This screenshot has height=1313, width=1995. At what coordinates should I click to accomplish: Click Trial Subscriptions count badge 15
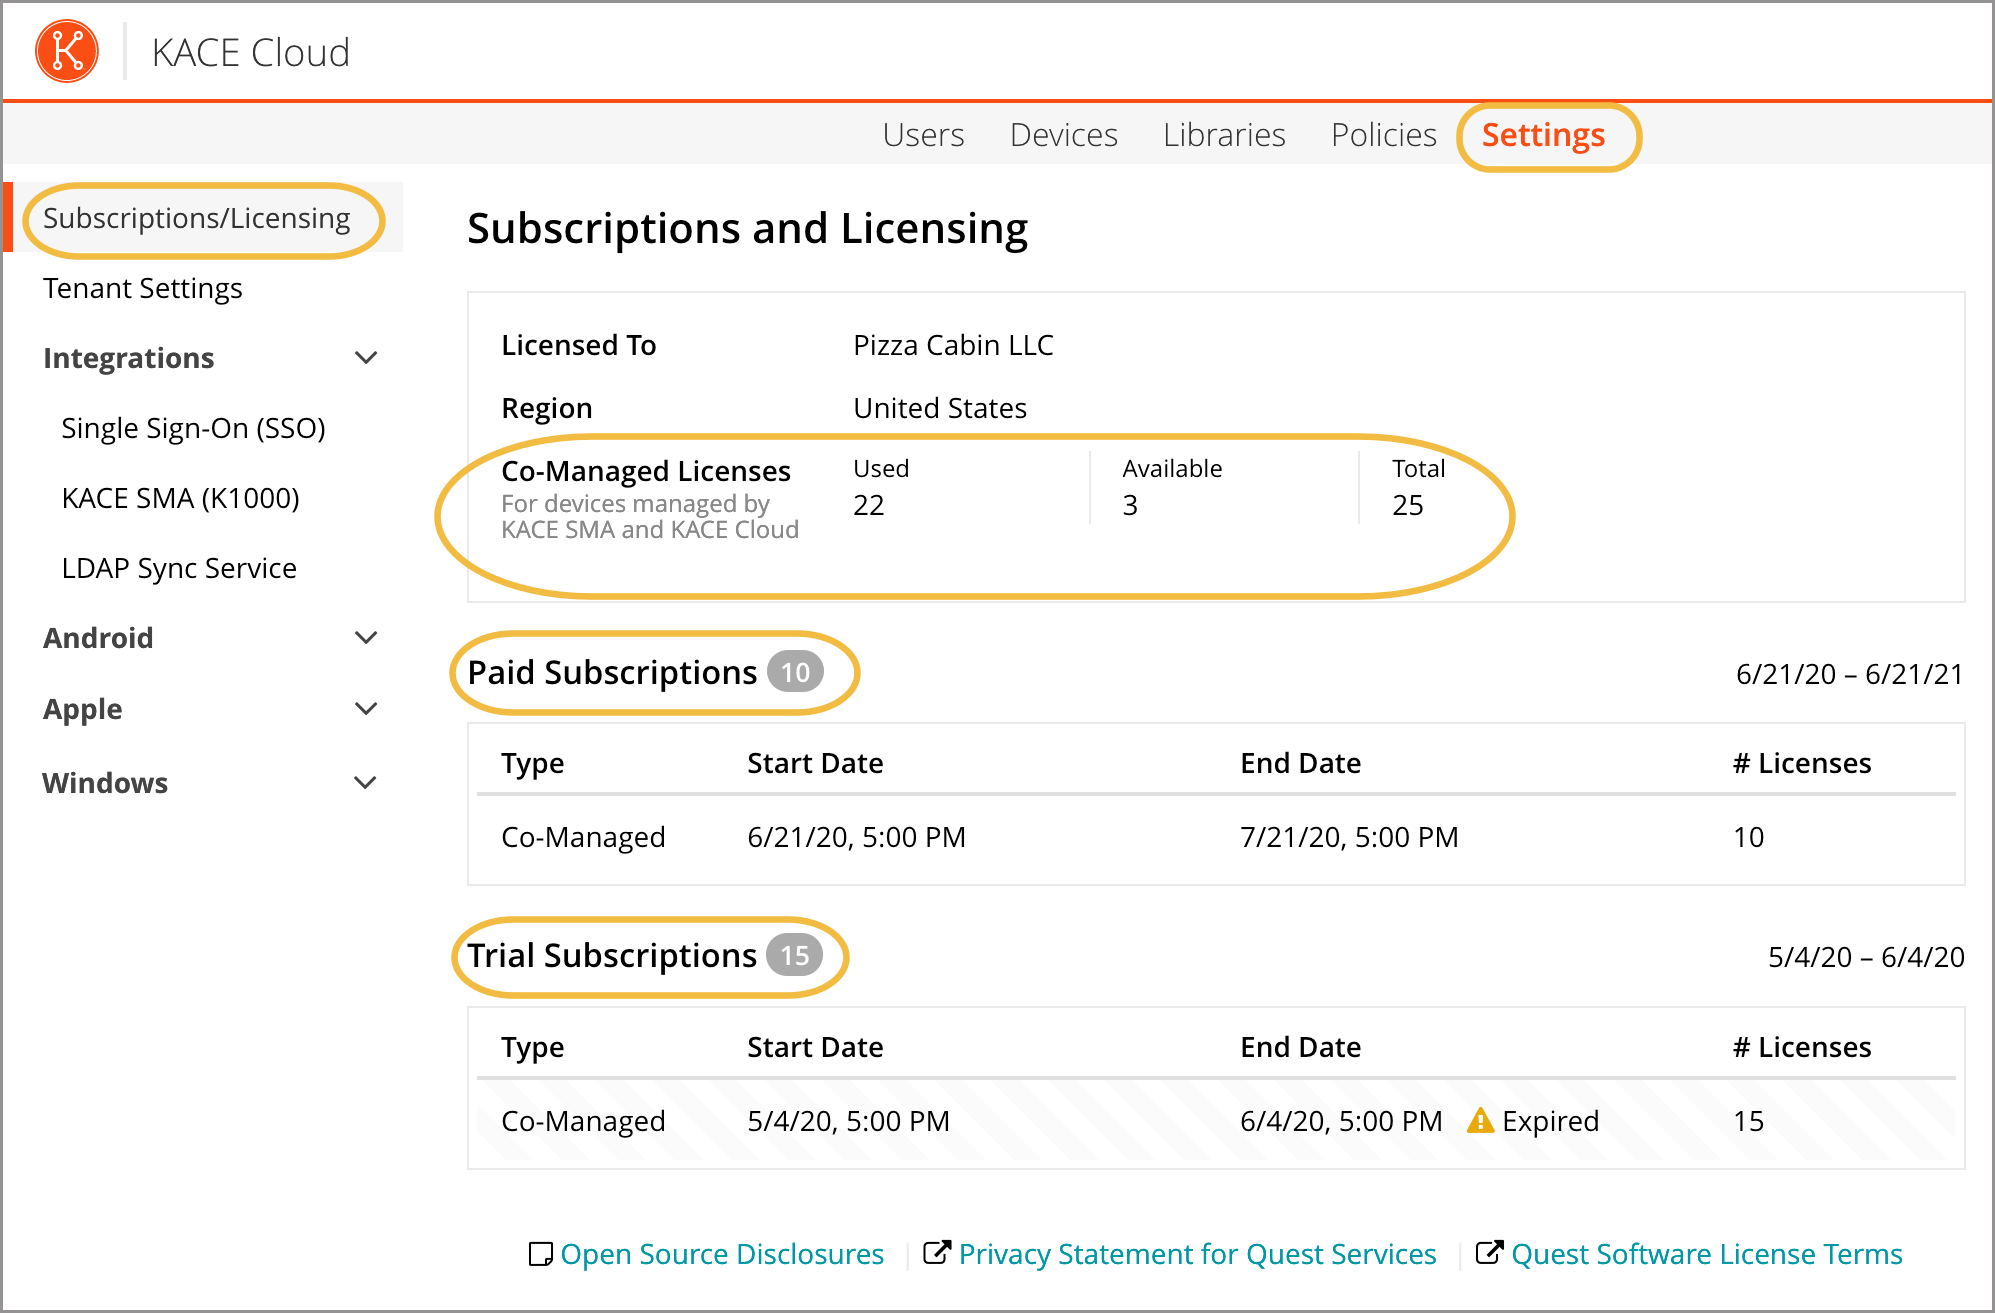click(794, 956)
